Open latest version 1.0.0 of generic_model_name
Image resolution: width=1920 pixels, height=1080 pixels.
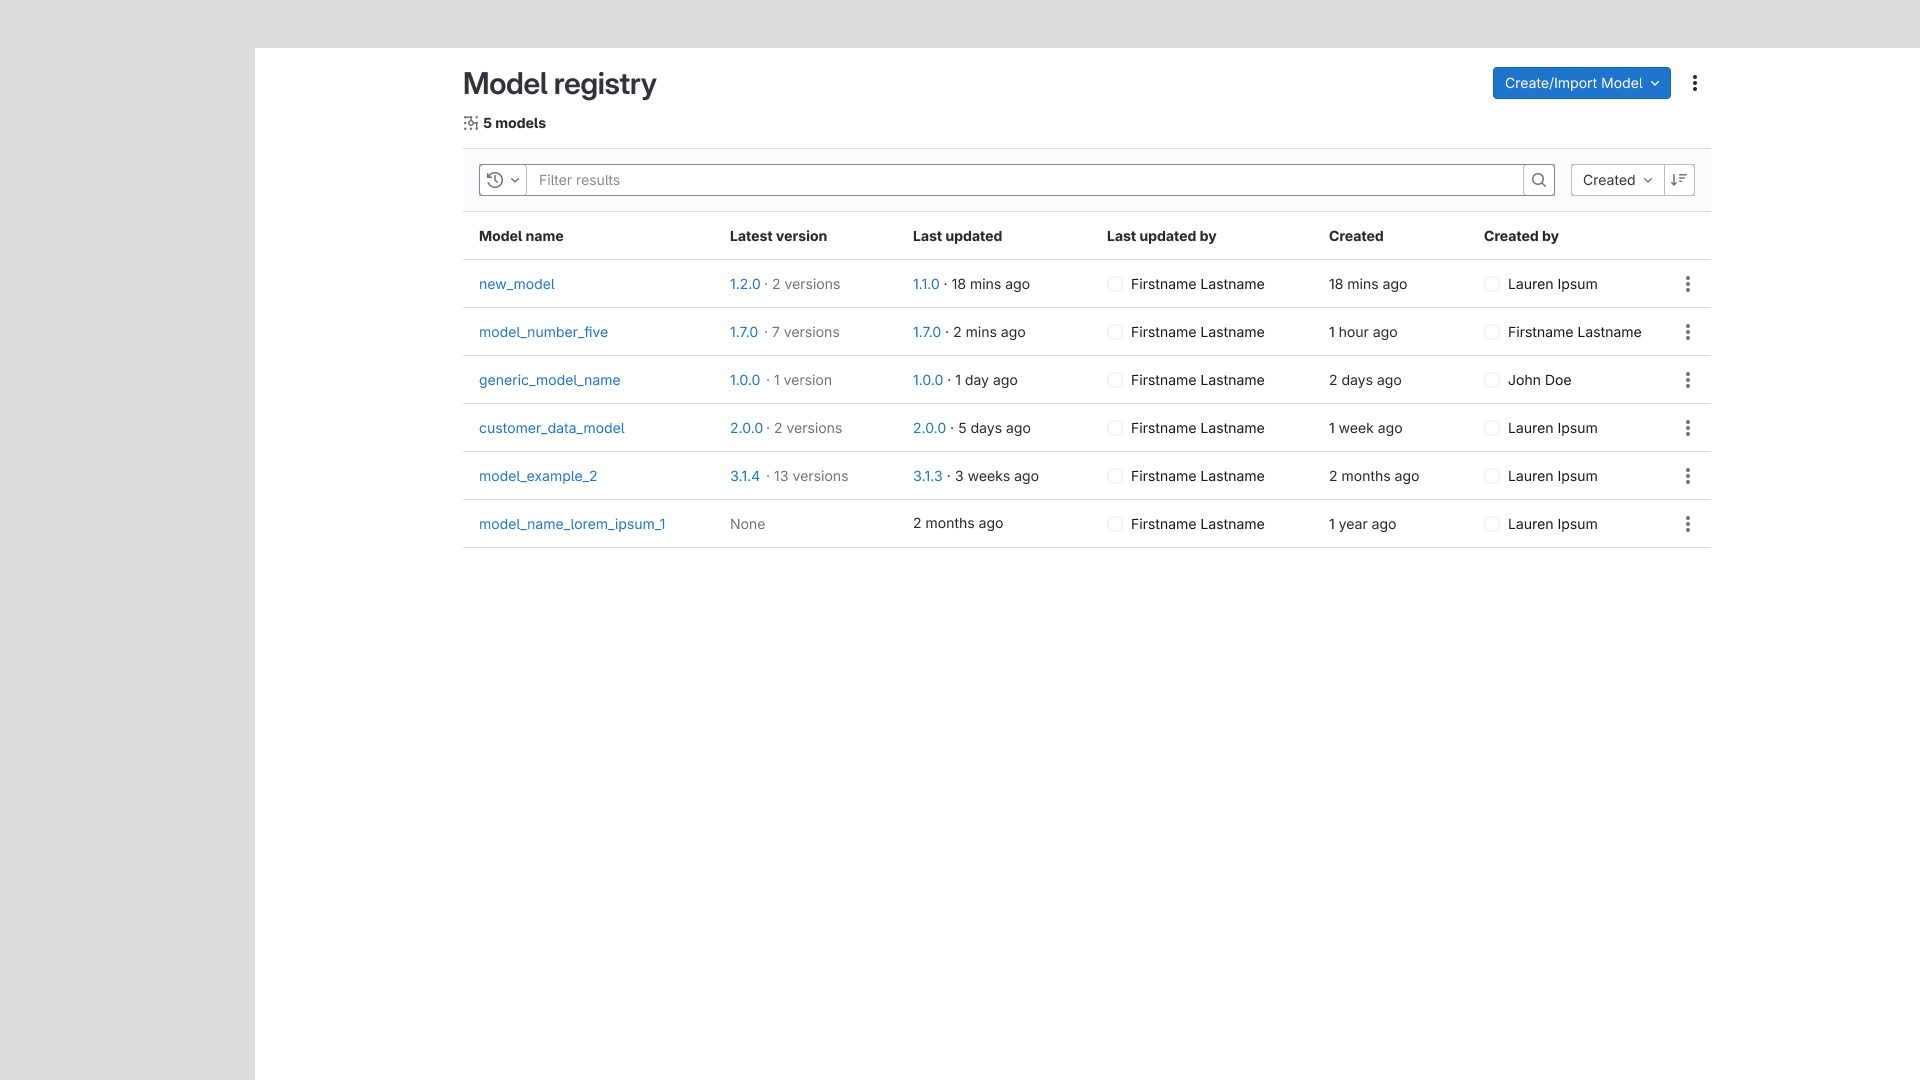[745, 380]
